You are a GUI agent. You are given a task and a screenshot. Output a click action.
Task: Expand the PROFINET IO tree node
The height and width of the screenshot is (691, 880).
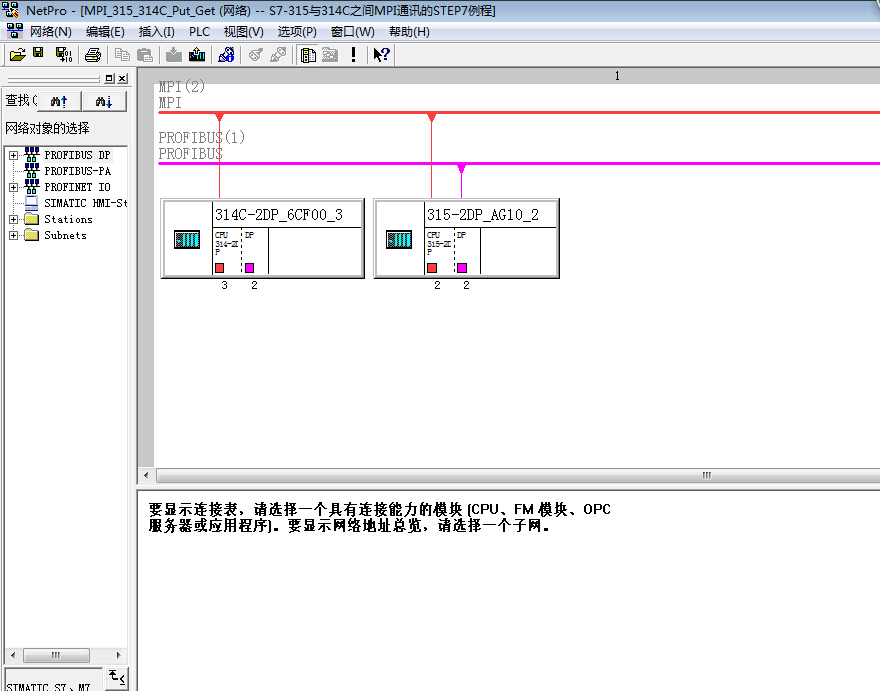click(13, 187)
